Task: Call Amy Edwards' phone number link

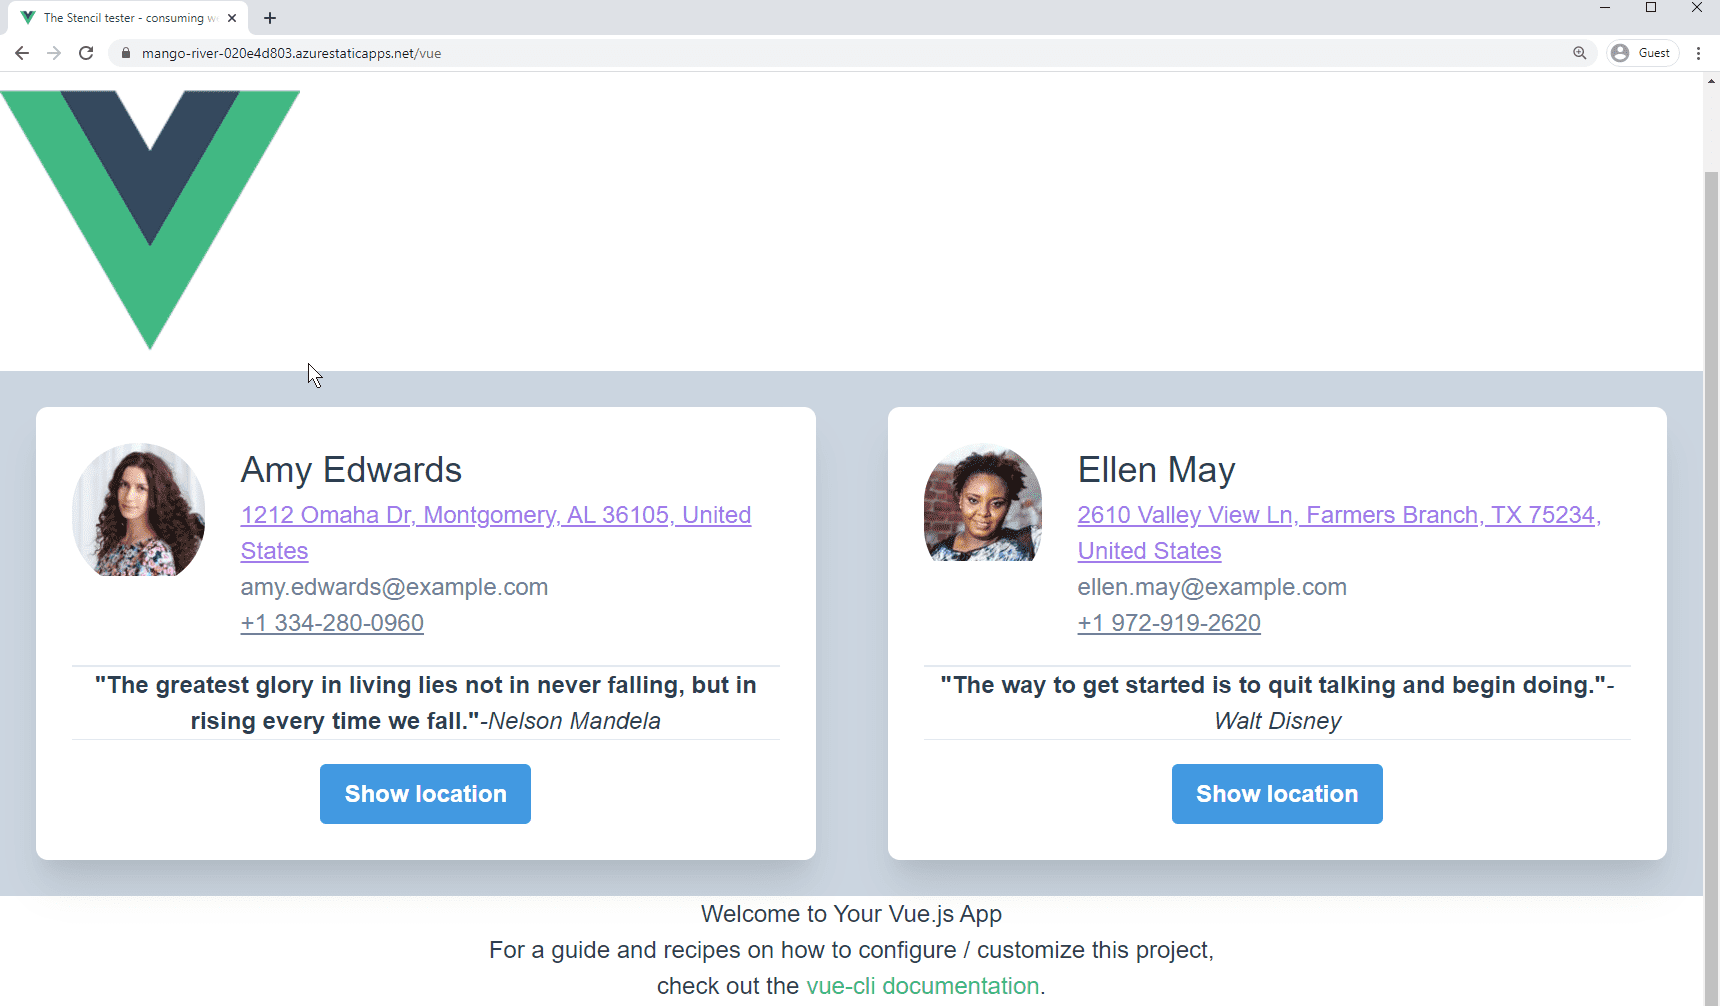Action: (332, 623)
